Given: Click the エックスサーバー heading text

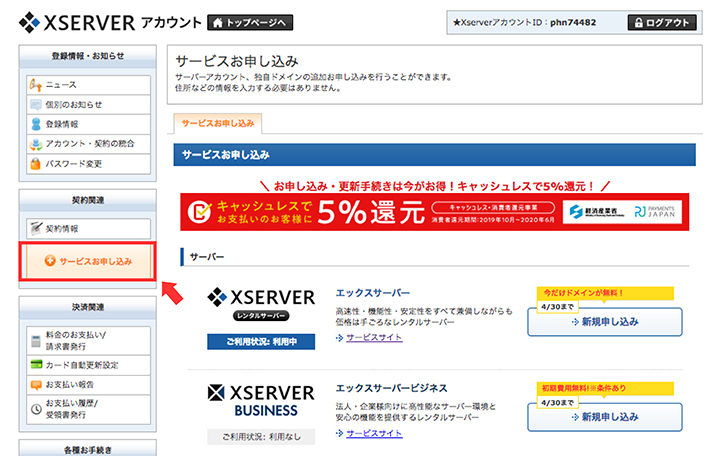Looking at the screenshot, I should (372, 293).
